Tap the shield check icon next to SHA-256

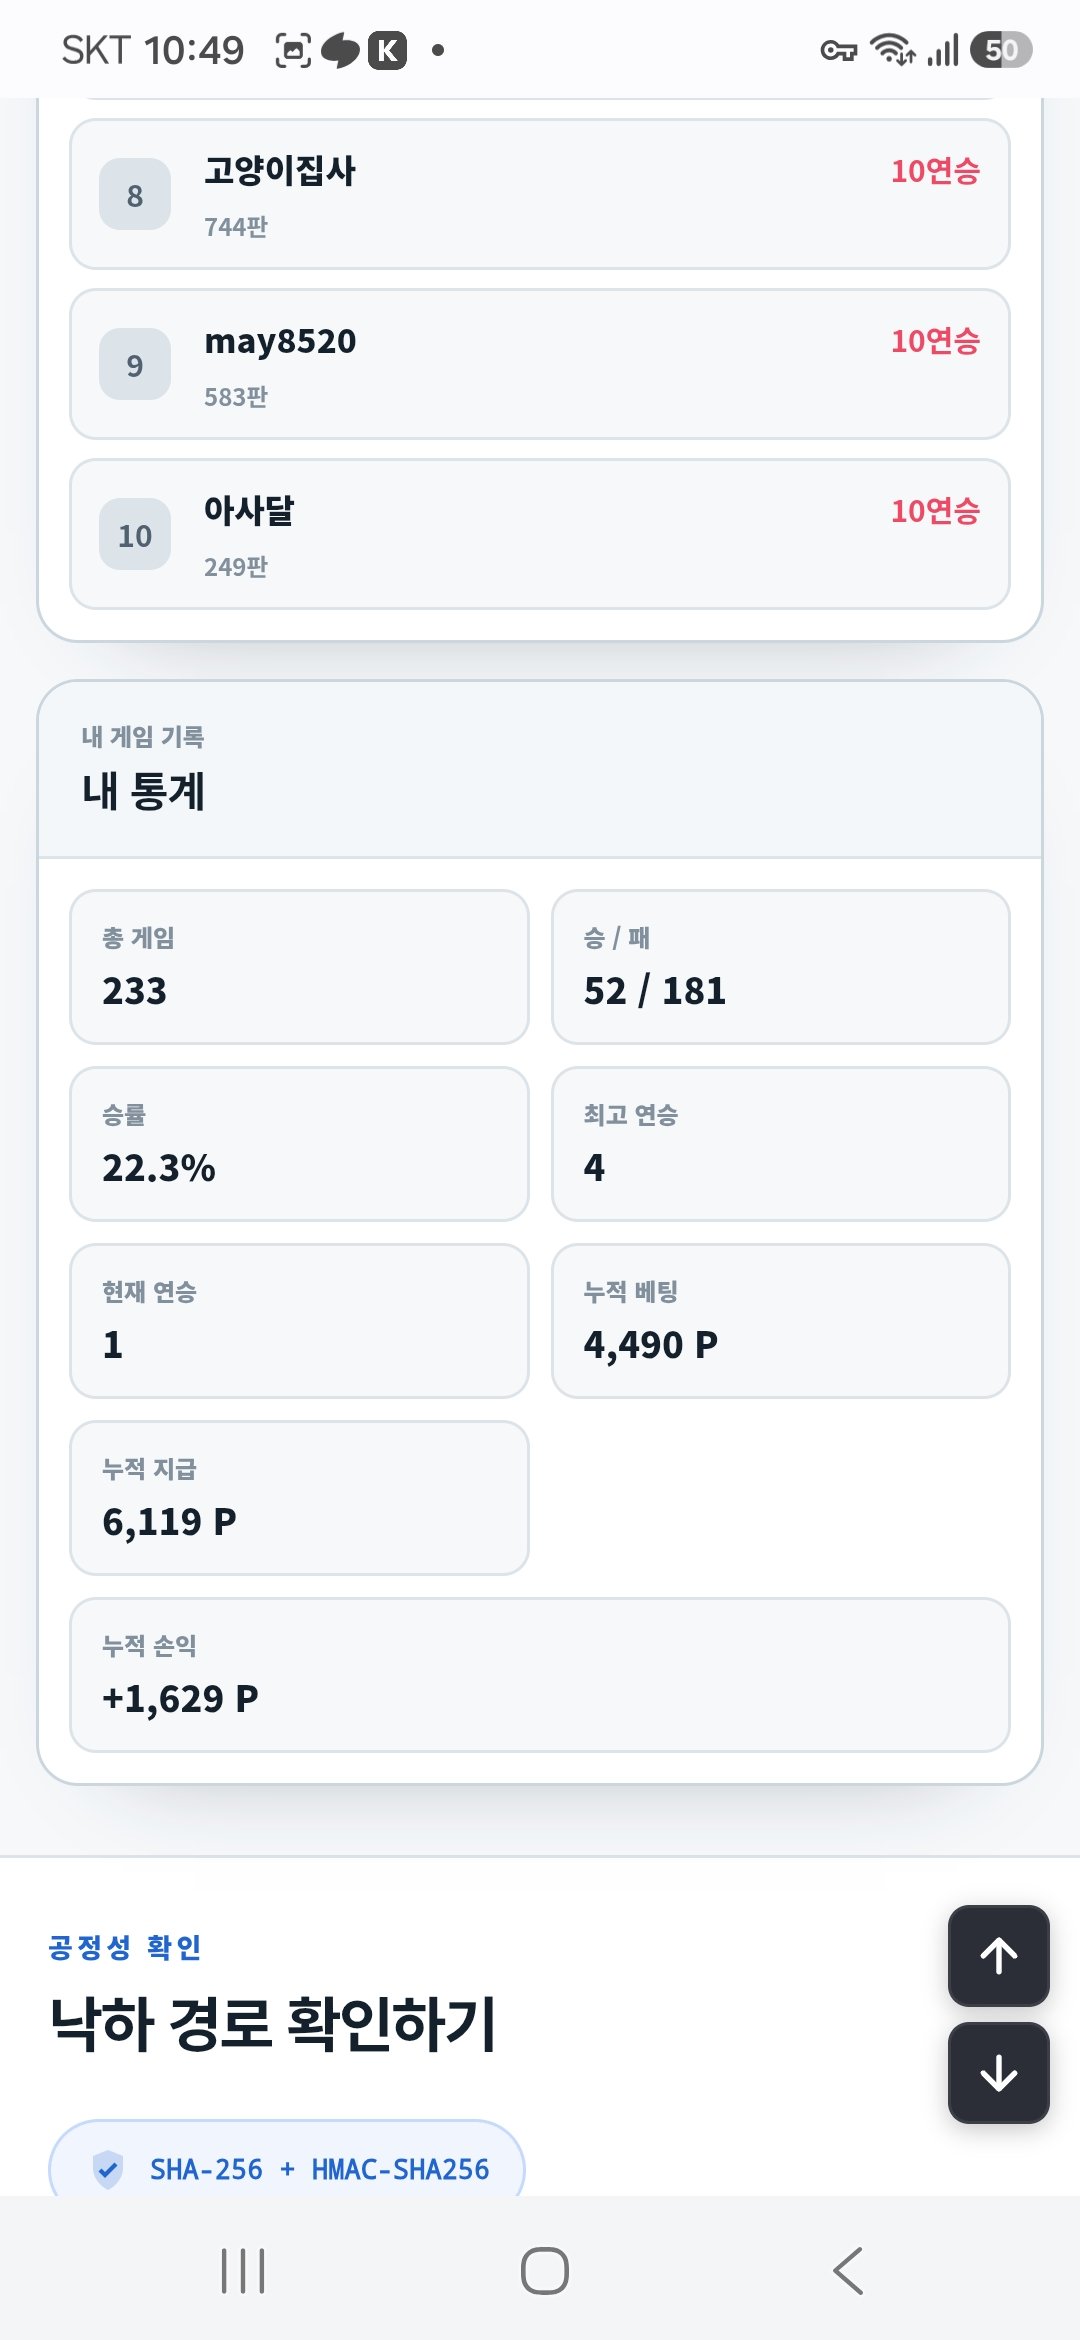107,2169
